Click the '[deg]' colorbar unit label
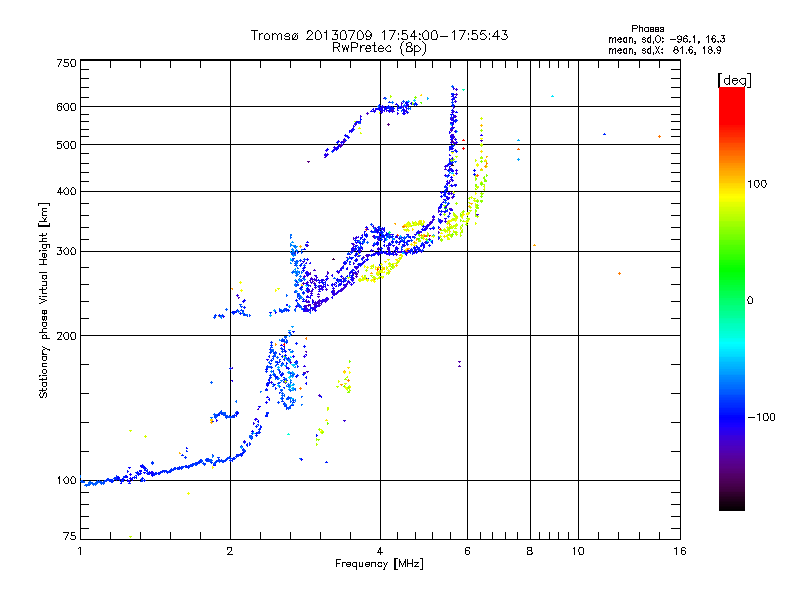 point(734,80)
